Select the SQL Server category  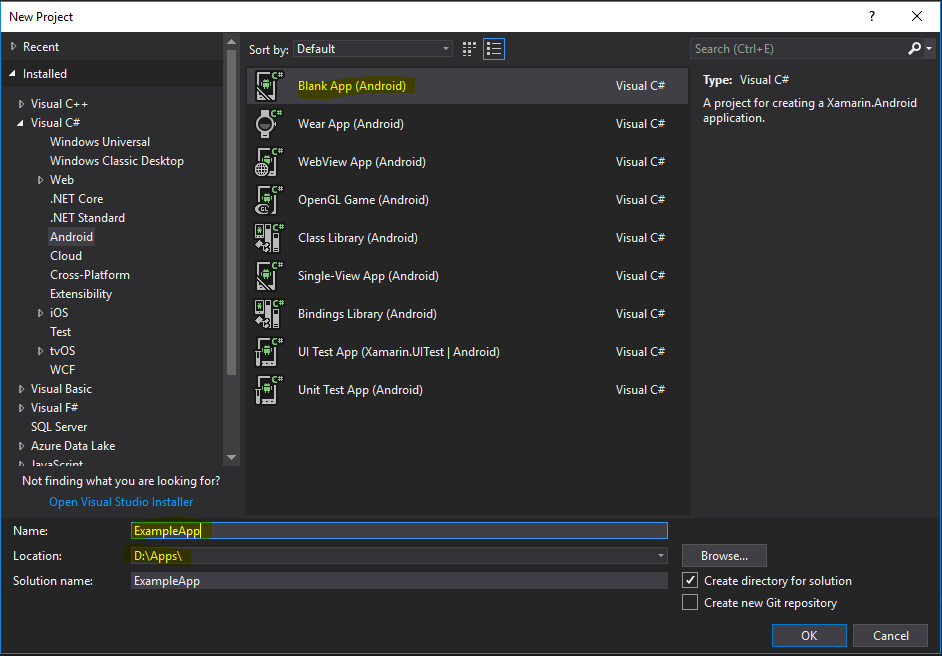pyautogui.click(x=59, y=427)
